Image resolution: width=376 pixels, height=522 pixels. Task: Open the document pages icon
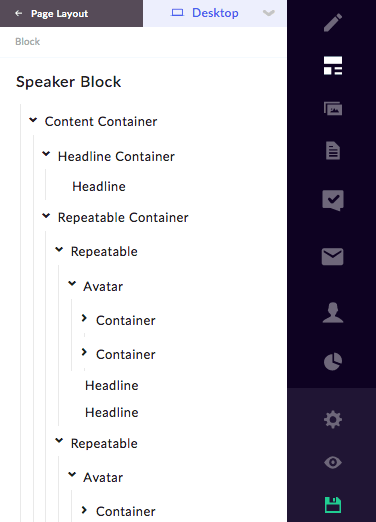[333, 151]
